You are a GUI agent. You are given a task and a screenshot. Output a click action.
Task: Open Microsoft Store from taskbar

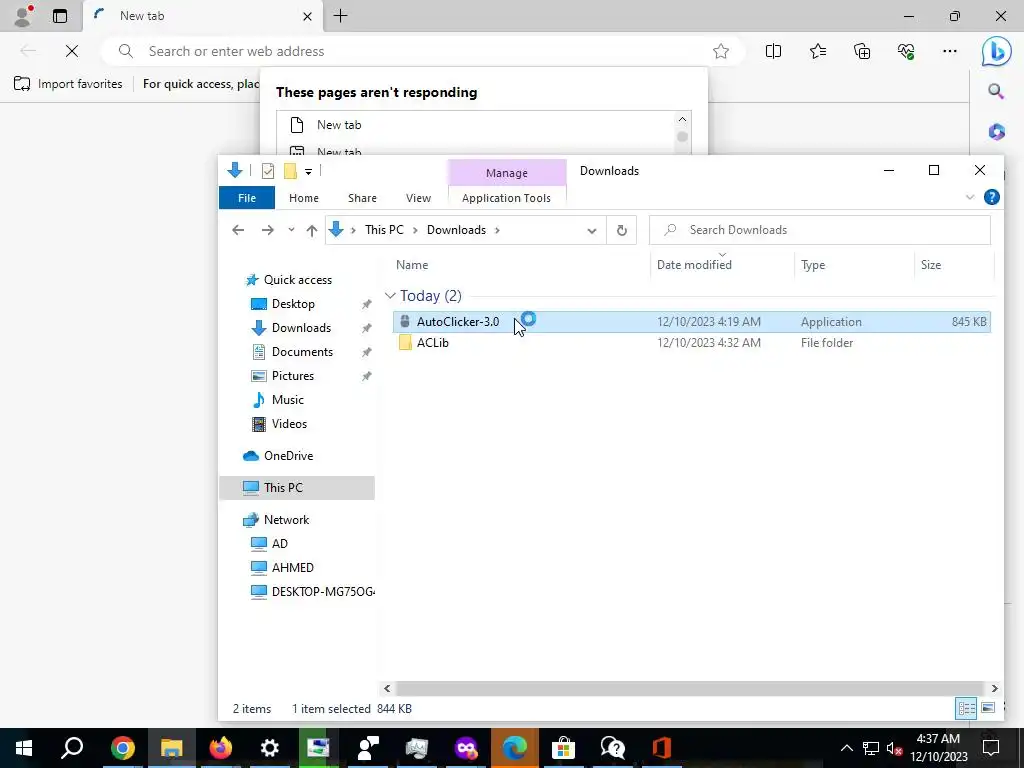pos(563,748)
